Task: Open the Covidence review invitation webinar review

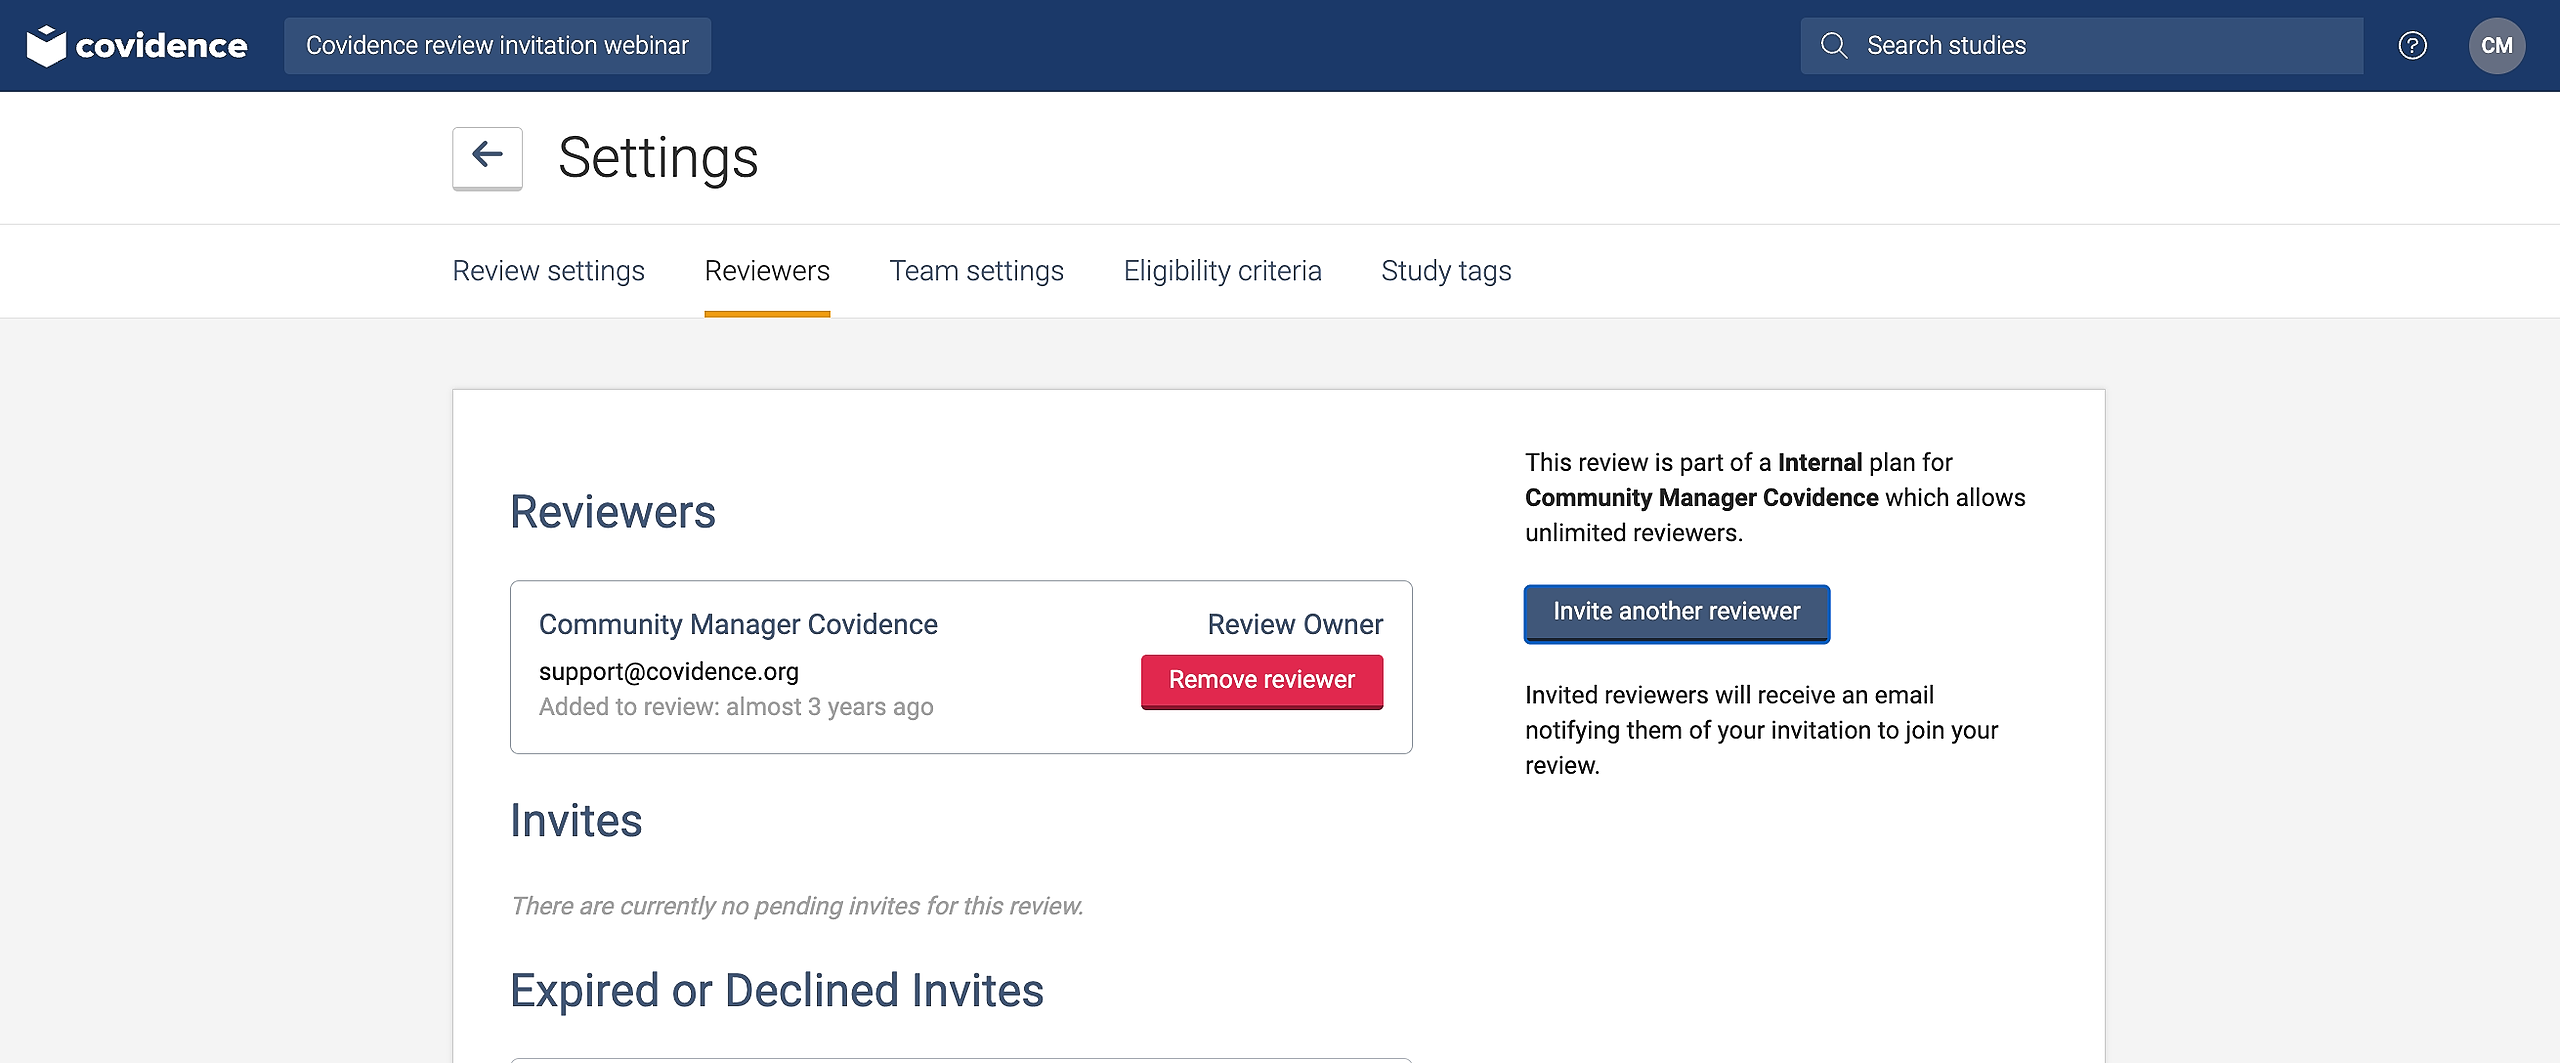Action: (x=497, y=46)
